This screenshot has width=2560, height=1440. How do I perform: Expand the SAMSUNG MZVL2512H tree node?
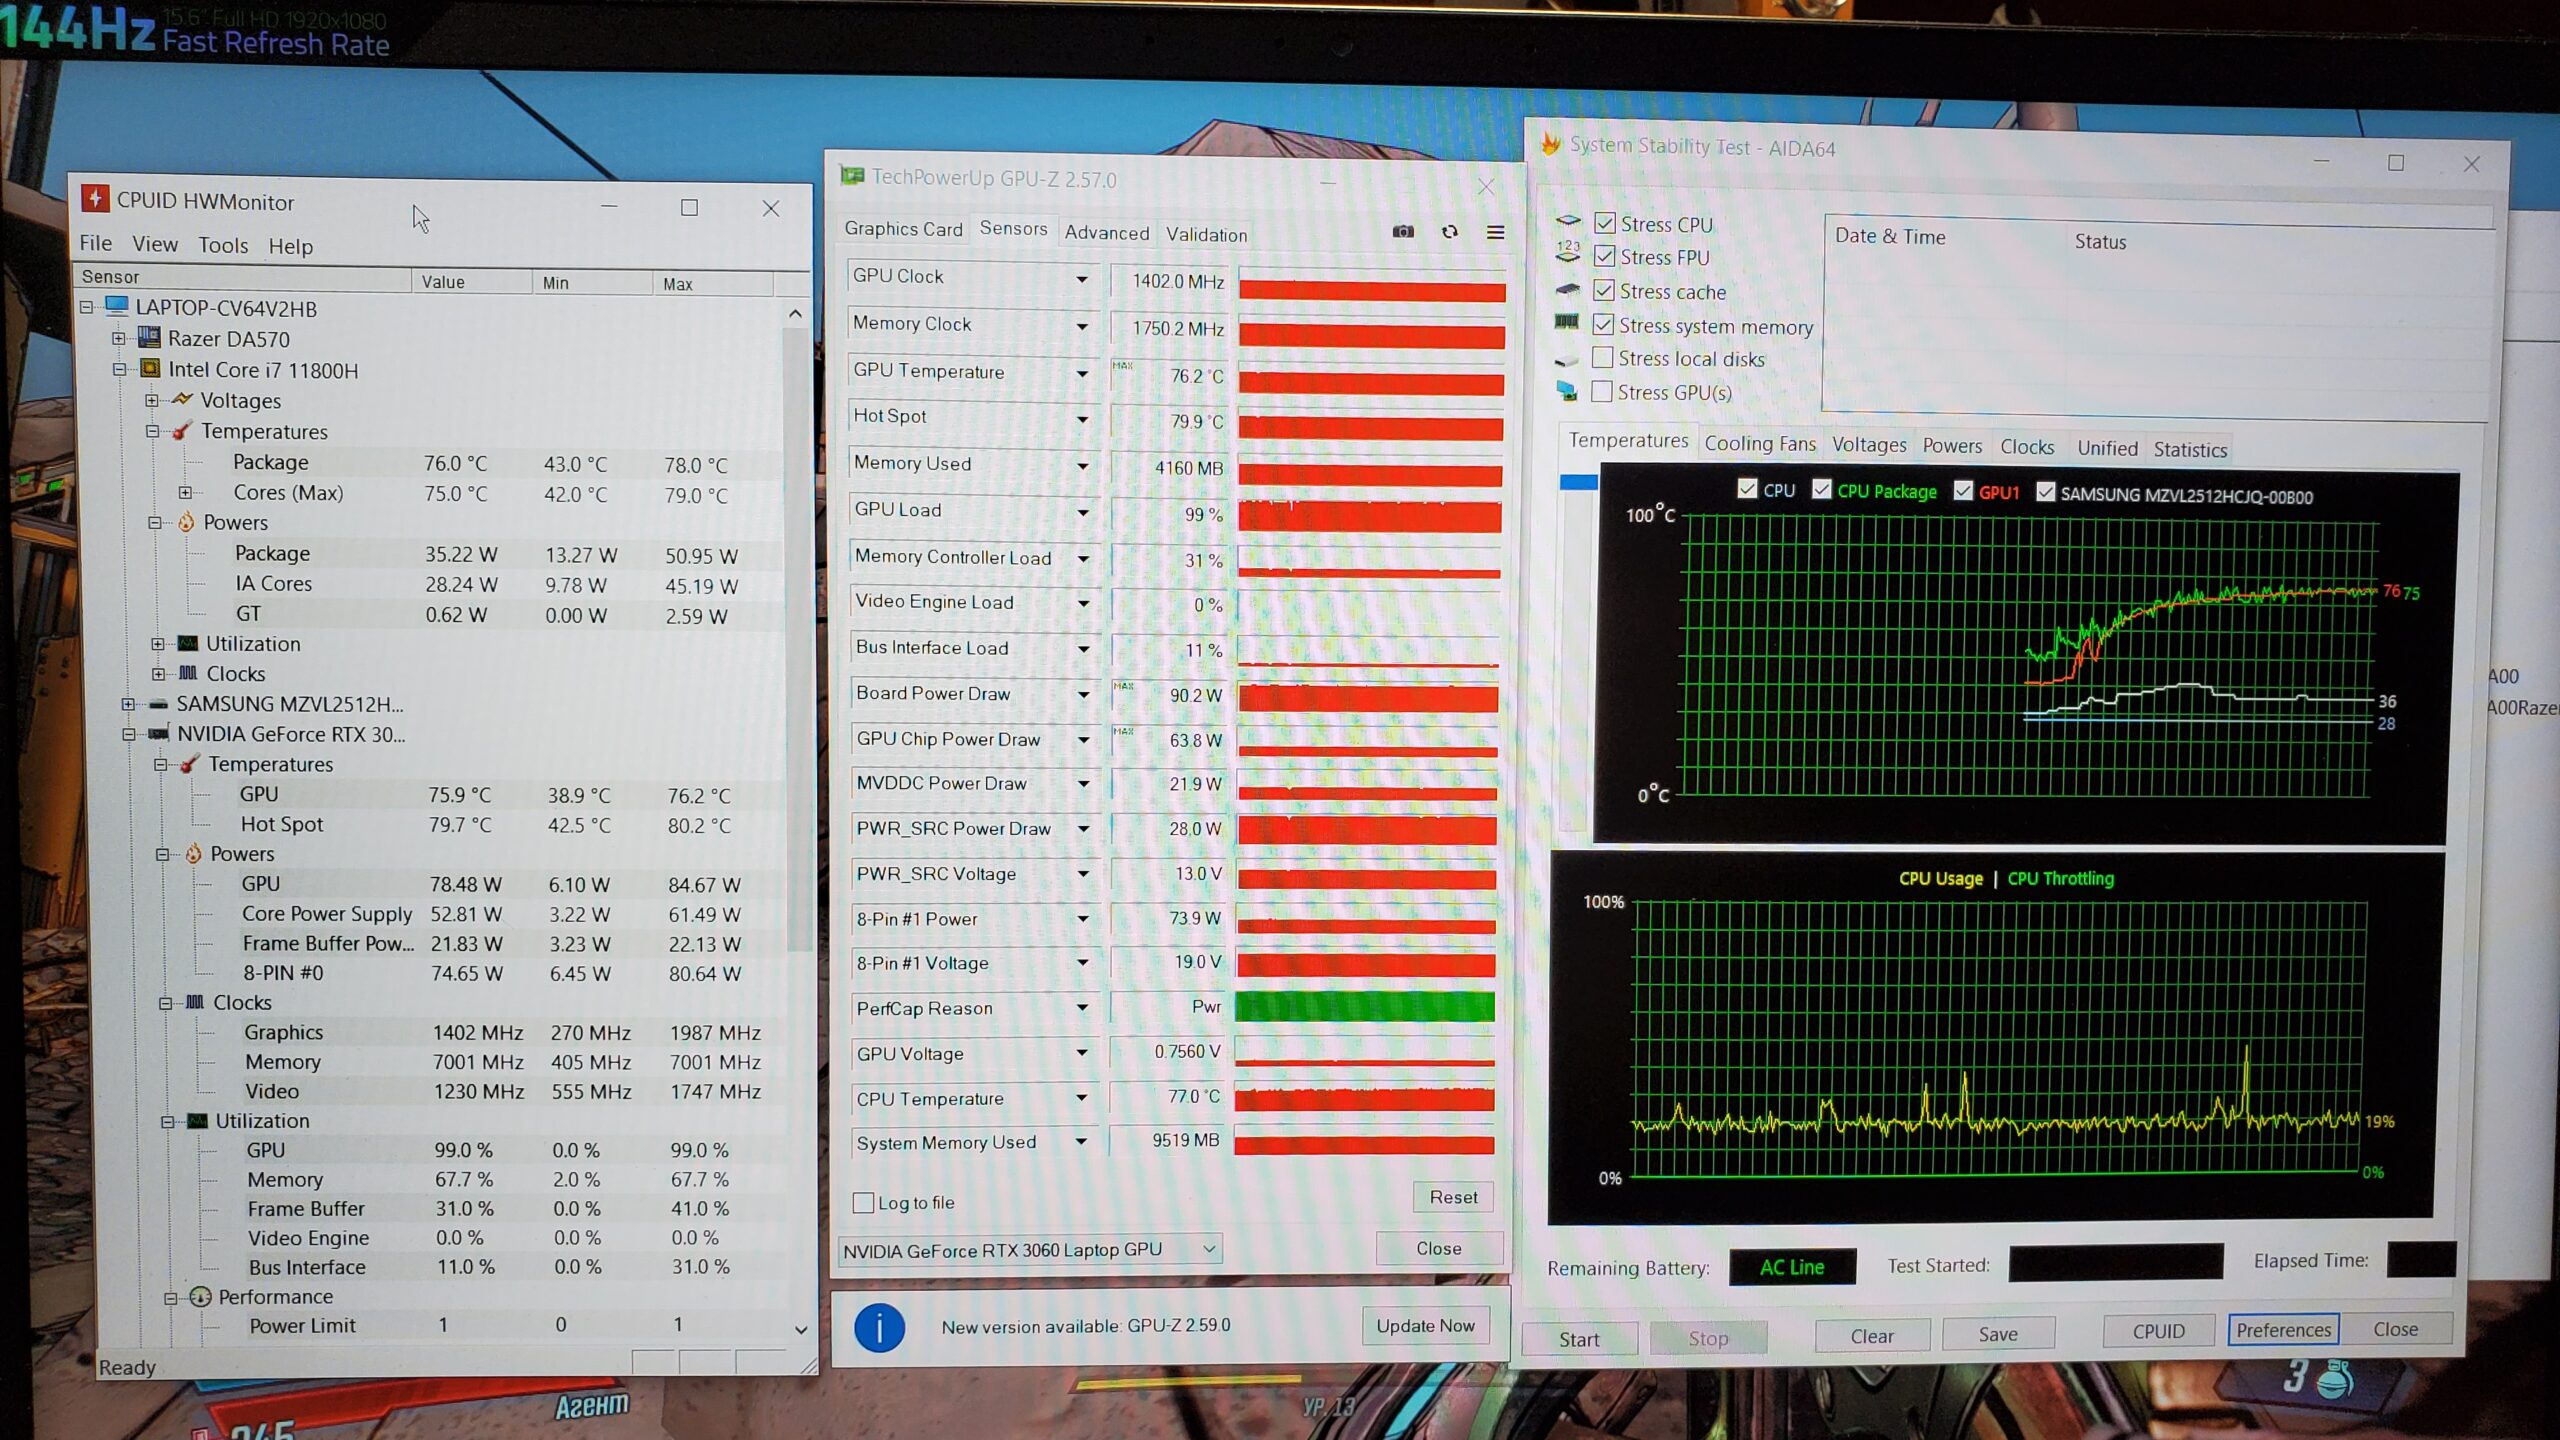click(x=128, y=704)
